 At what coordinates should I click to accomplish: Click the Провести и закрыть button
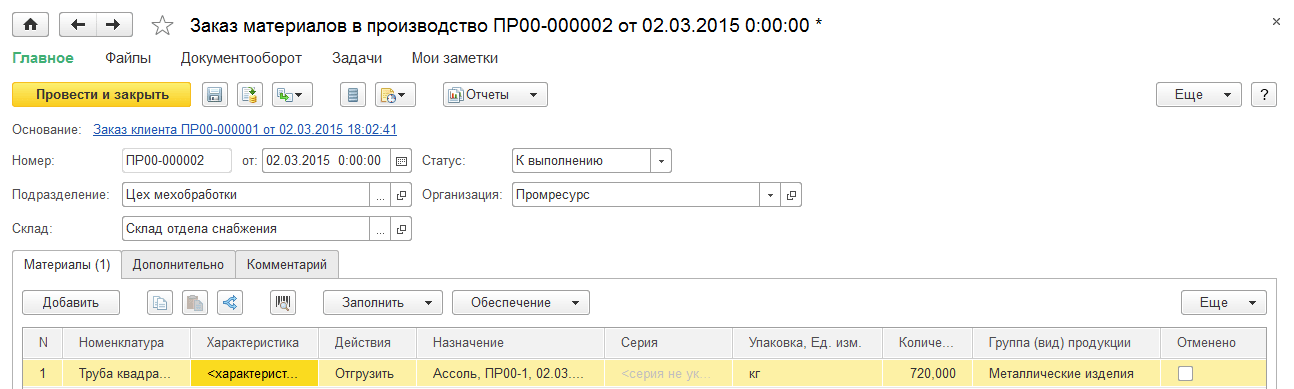coord(101,95)
